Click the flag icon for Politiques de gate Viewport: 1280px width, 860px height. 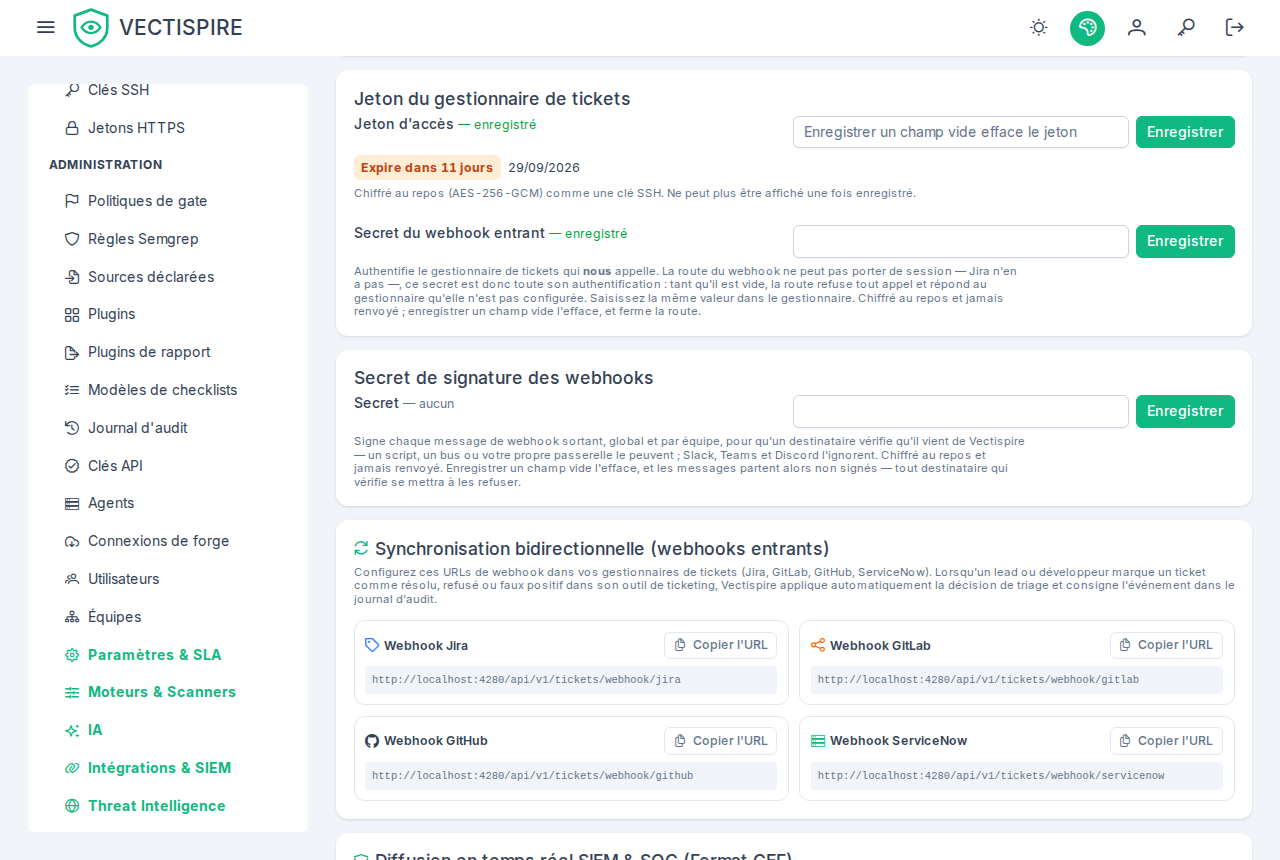click(72, 201)
